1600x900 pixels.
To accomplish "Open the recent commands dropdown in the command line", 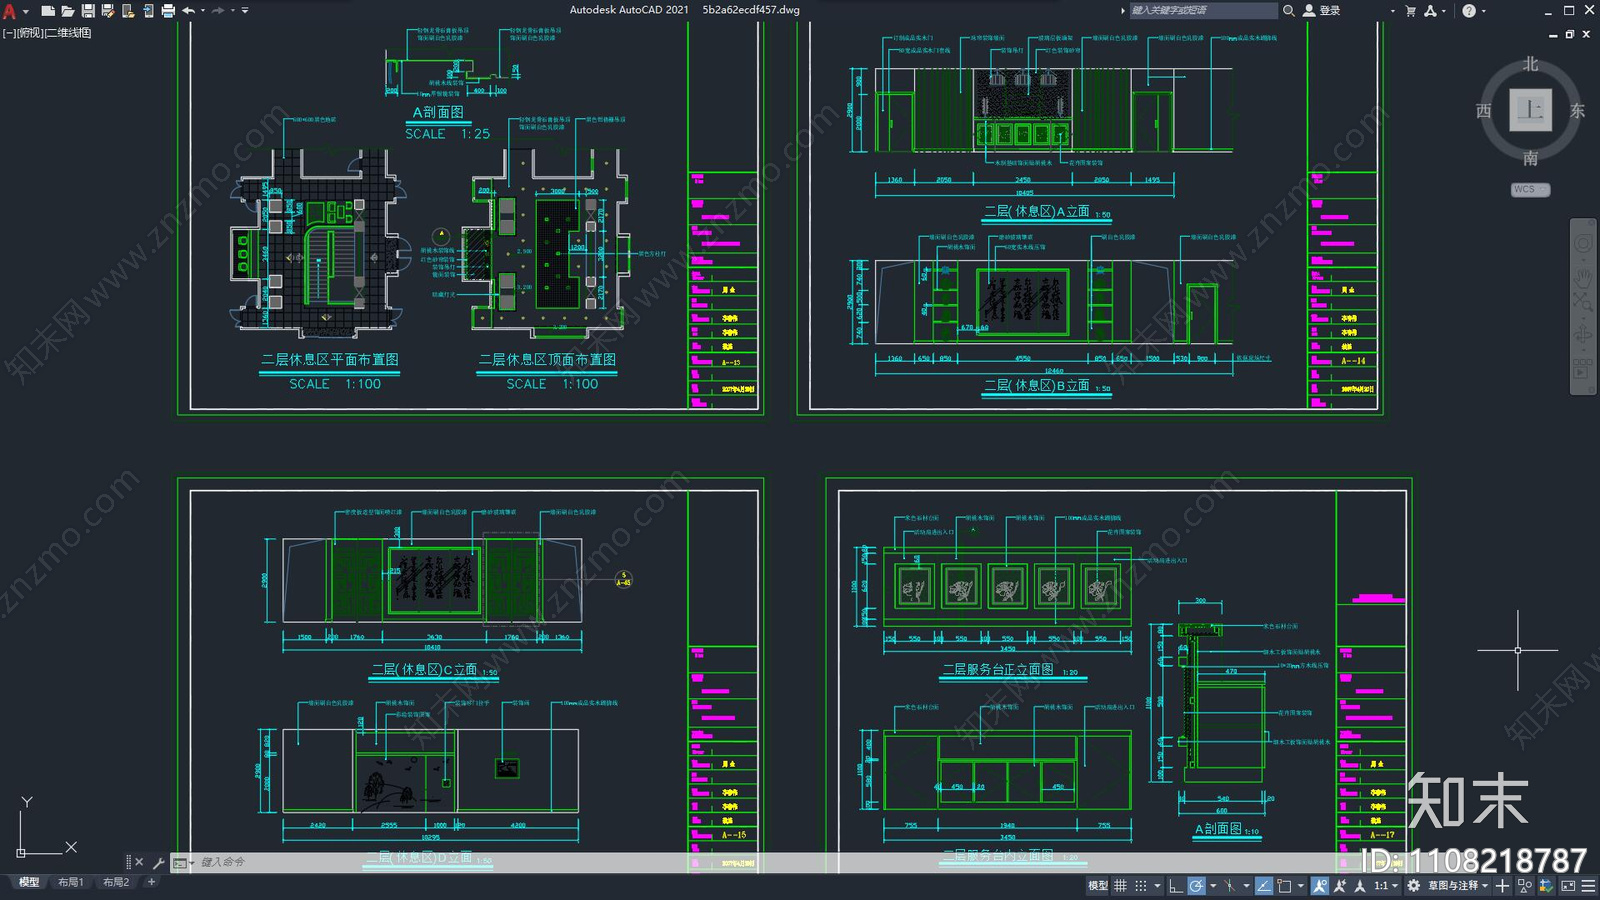I will point(183,862).
